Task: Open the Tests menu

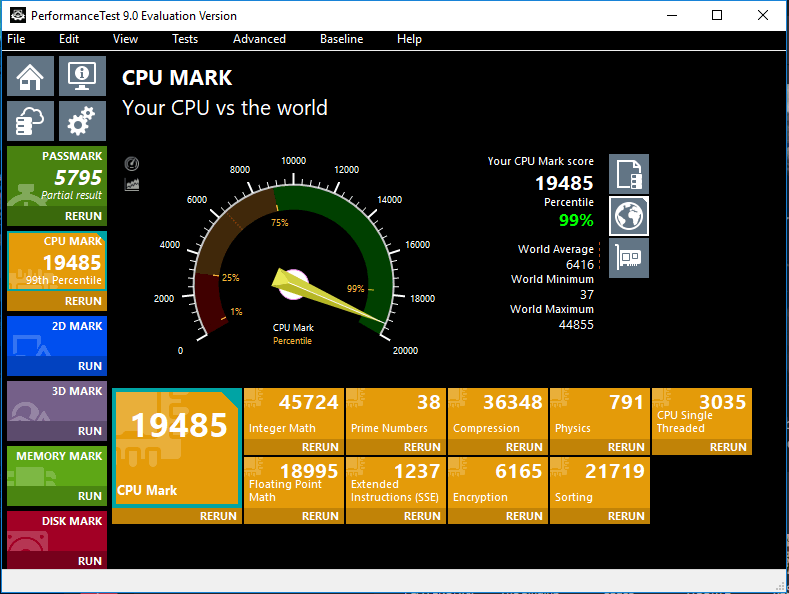Action: point(185,39)
